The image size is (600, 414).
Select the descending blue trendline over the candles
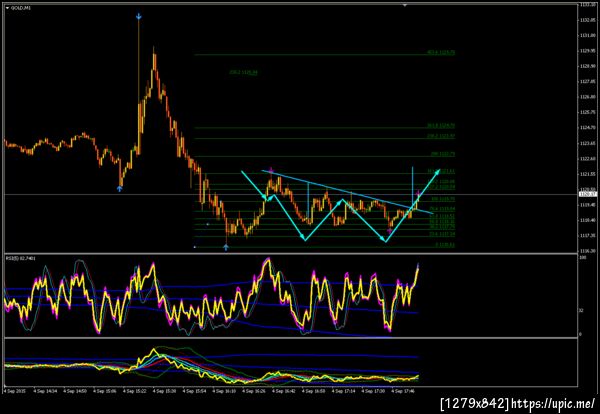(347, 192)
